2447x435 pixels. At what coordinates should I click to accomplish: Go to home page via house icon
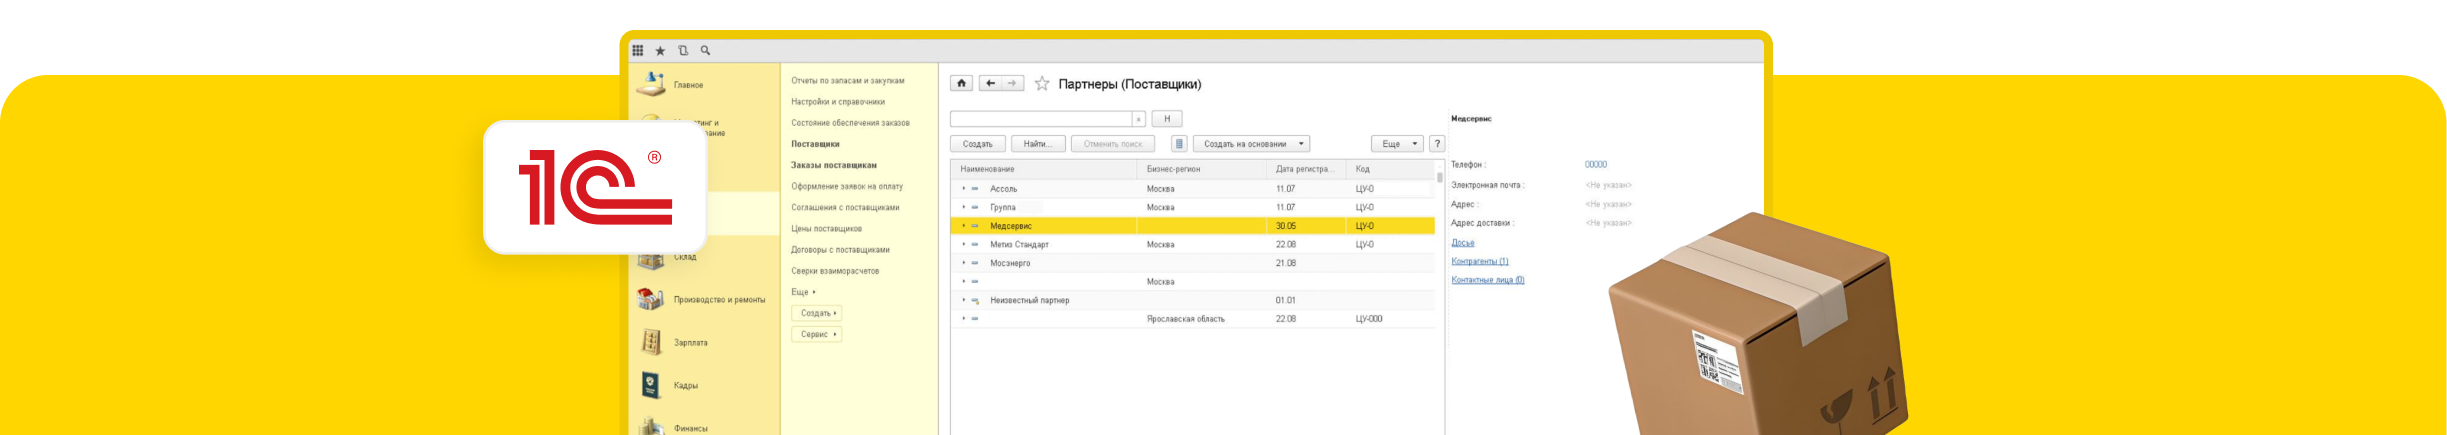click(x=961, y=84)
